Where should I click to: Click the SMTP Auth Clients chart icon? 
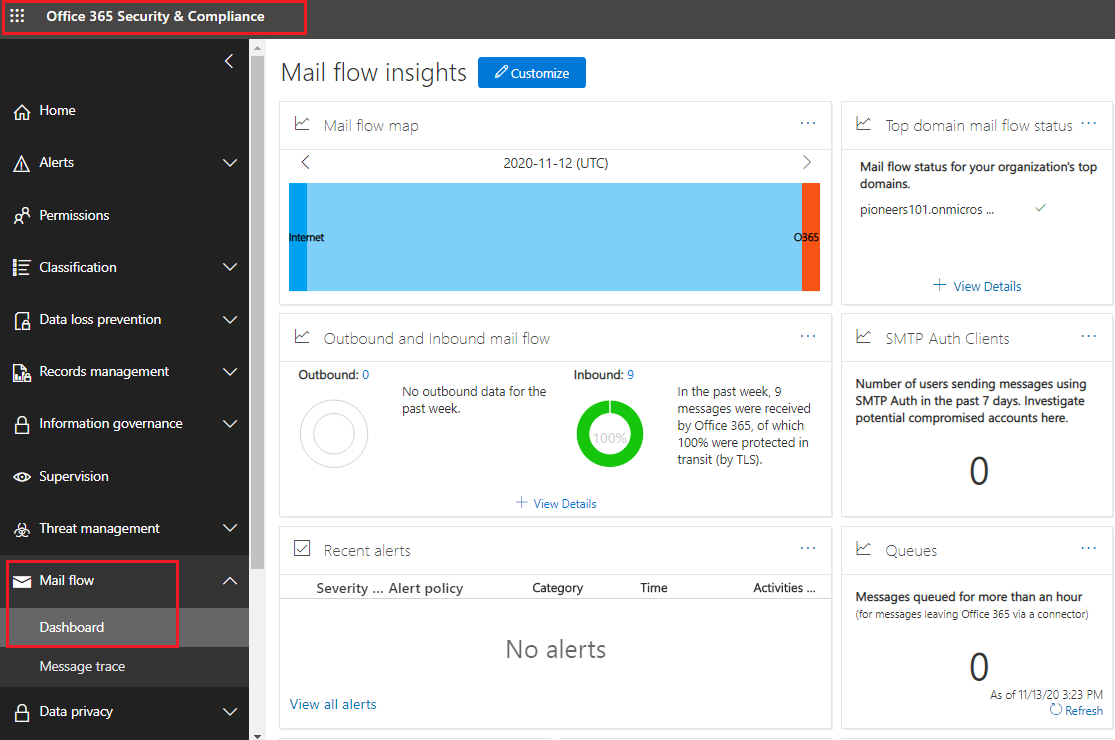point(863,336)
